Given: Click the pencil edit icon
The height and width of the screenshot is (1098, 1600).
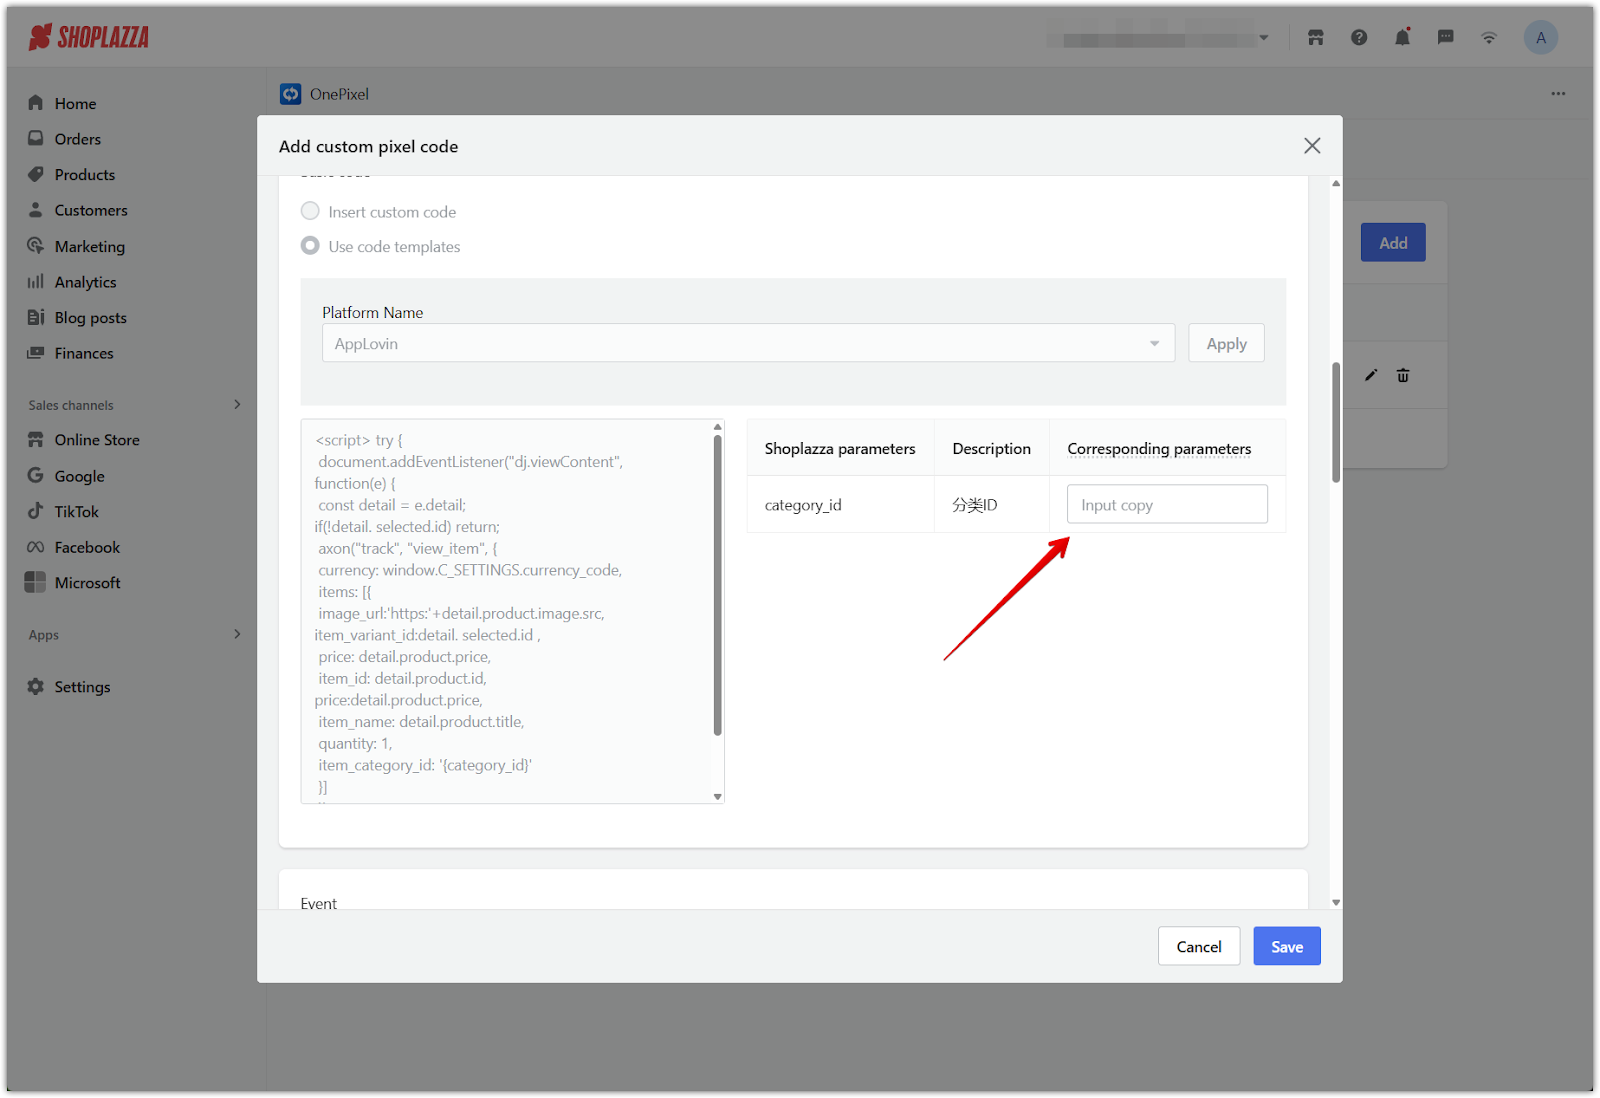Looking at the screenshot, I should (1371, 375).
